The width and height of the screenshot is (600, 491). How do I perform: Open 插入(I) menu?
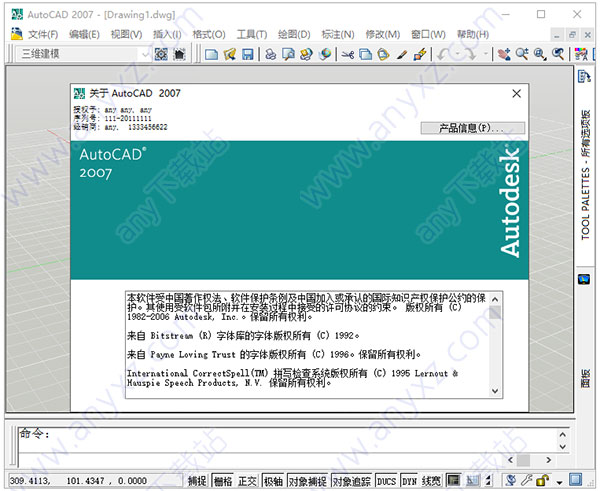167,35
